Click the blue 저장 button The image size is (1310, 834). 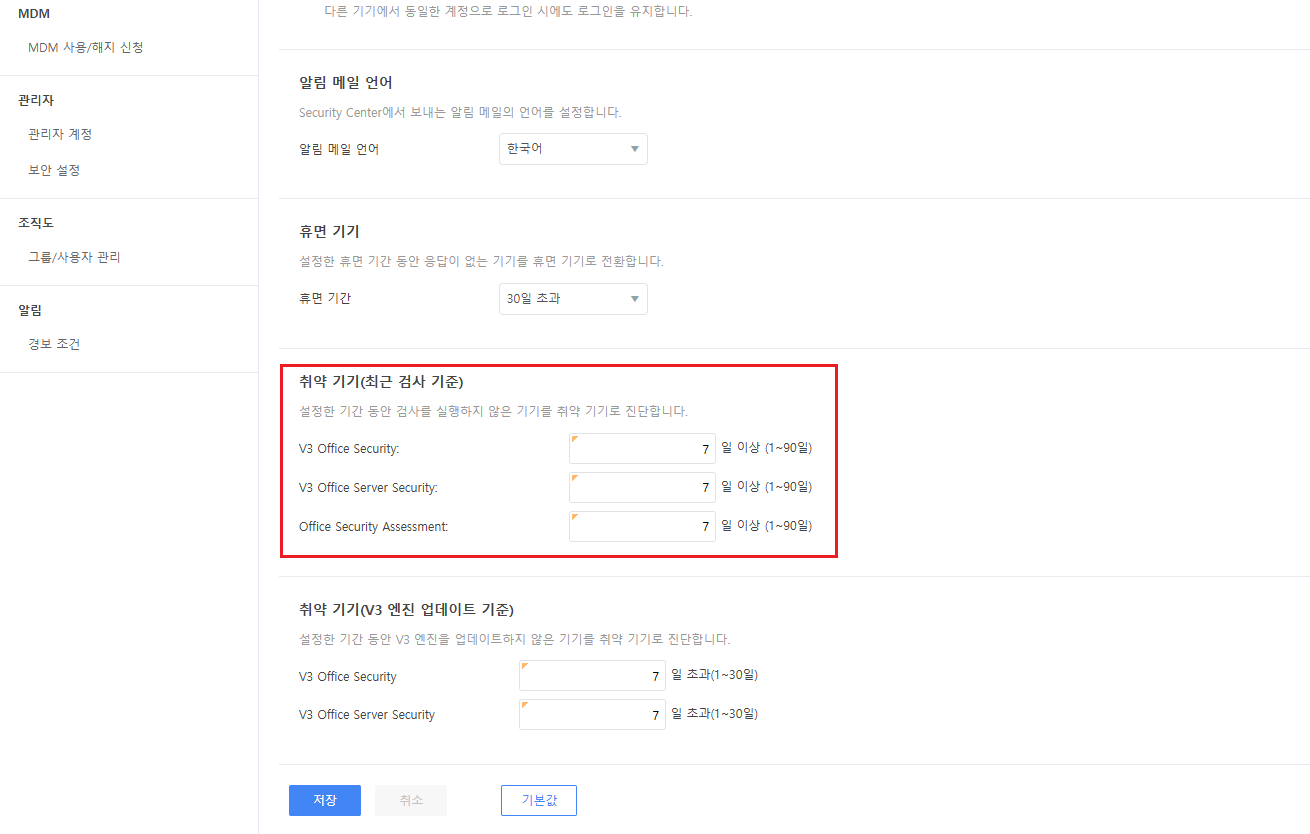[325, 801]
